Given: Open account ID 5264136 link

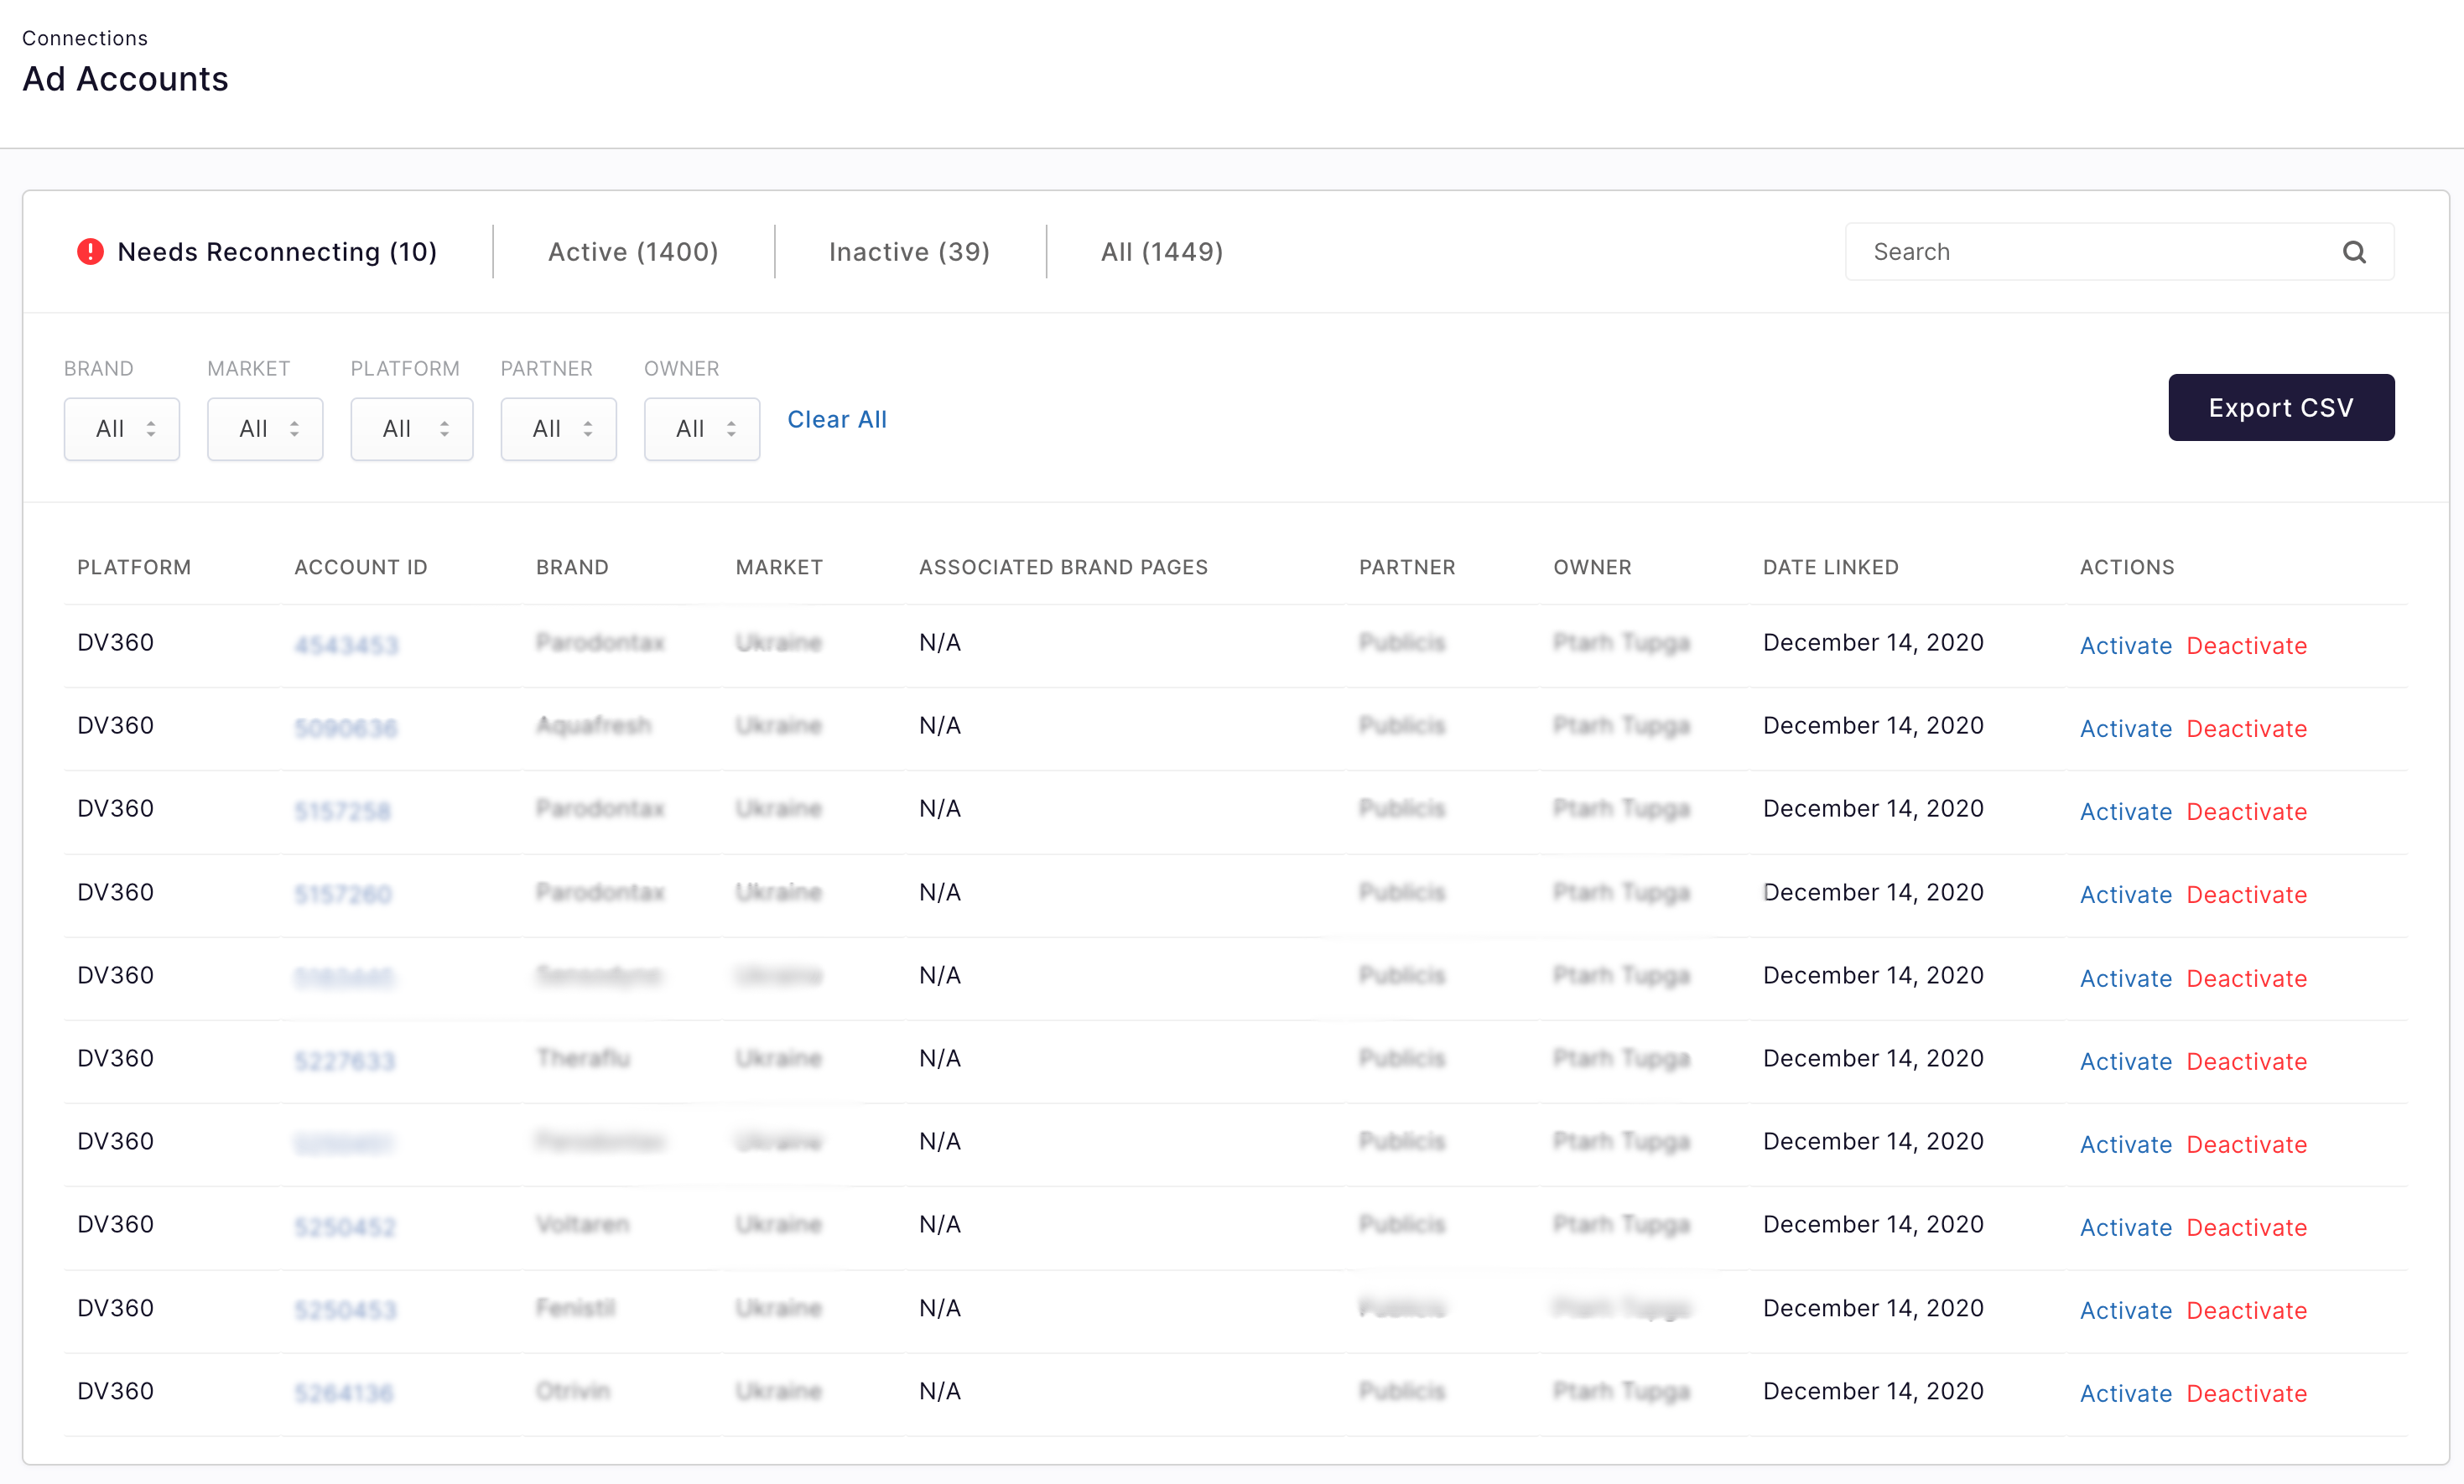Looking at the screenshot, I should click(x=344, y=1394).
